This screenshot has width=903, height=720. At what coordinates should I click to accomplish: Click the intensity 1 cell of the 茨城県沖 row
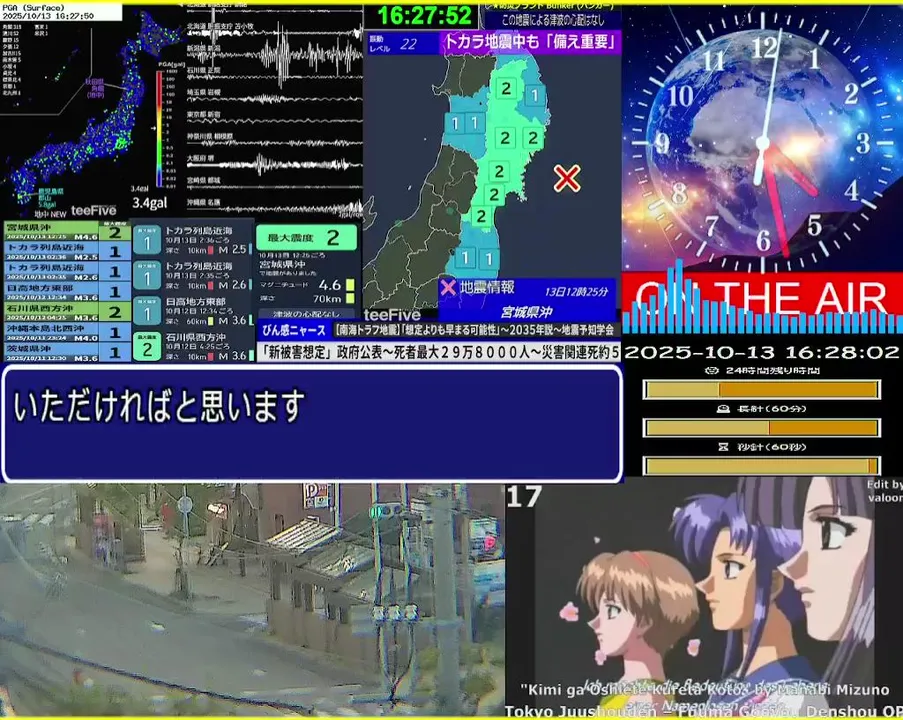point(115,353)
